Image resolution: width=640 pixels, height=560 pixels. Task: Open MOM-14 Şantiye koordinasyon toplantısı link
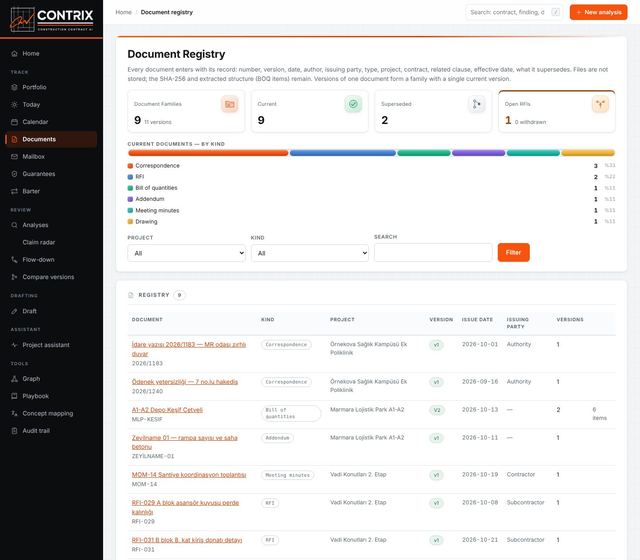tap(189, 475)
